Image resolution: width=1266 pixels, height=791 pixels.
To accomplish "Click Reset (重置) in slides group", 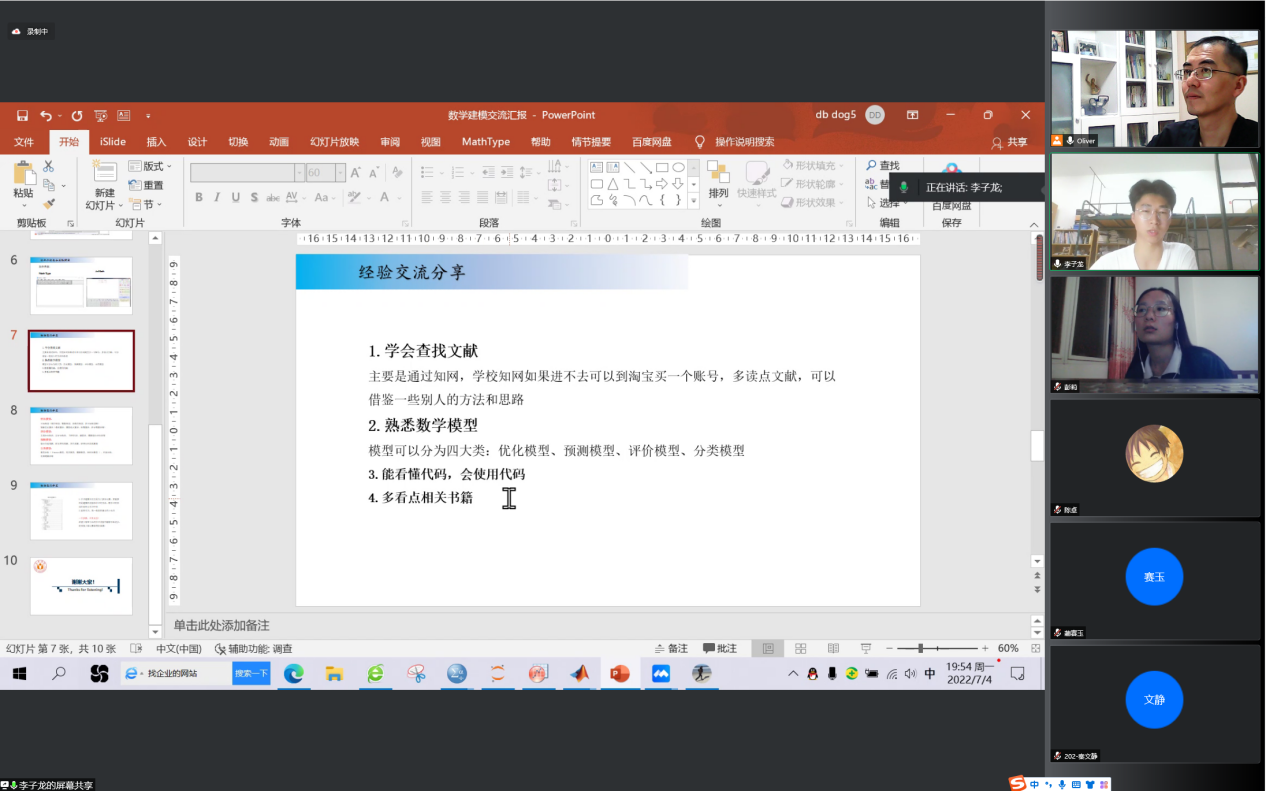I will (x=146, y=185).
